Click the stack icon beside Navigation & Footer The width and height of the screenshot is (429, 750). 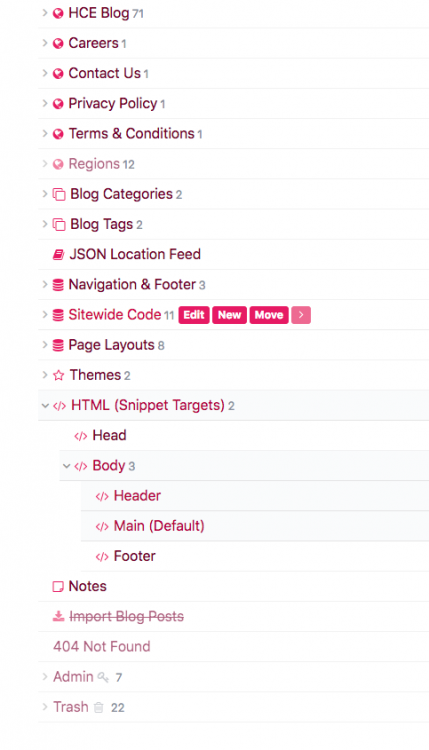[x=58, y=285]
